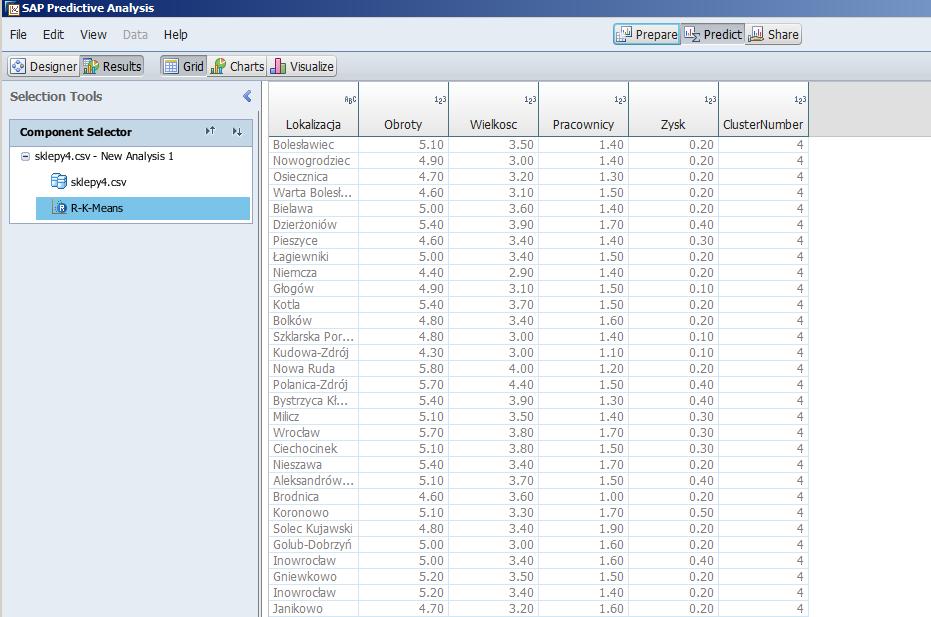Click the numeric type icon above Pracownicy
Screen dimensions: 931x617
pyautogui.click(x=620, y=100)
